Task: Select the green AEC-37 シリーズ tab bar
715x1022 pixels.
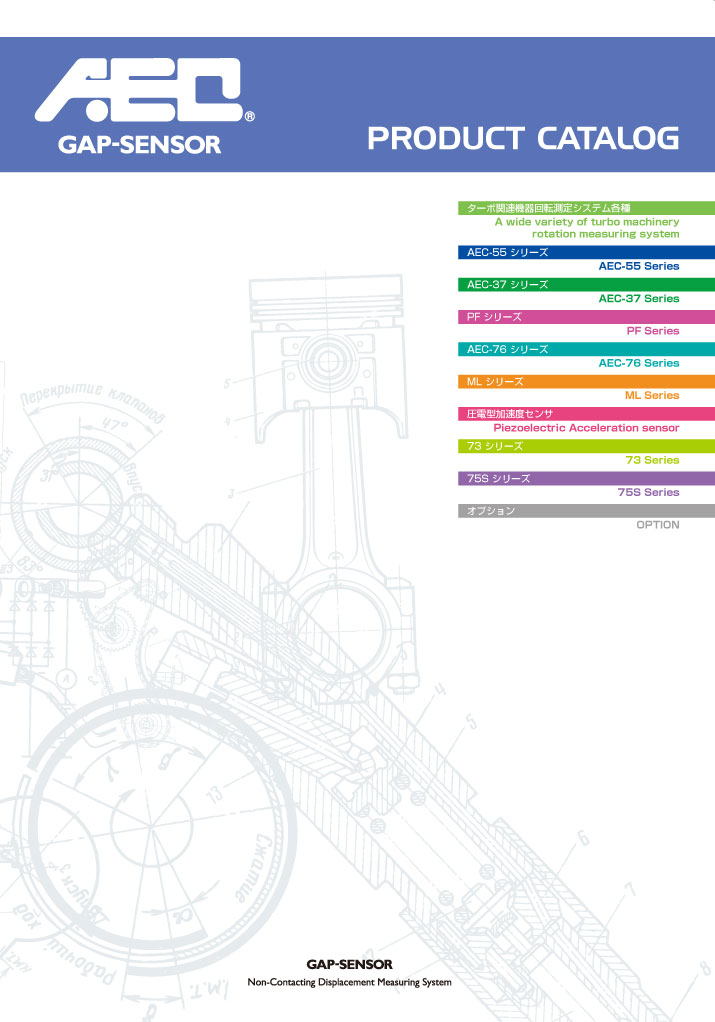Action: pos(585,285)
